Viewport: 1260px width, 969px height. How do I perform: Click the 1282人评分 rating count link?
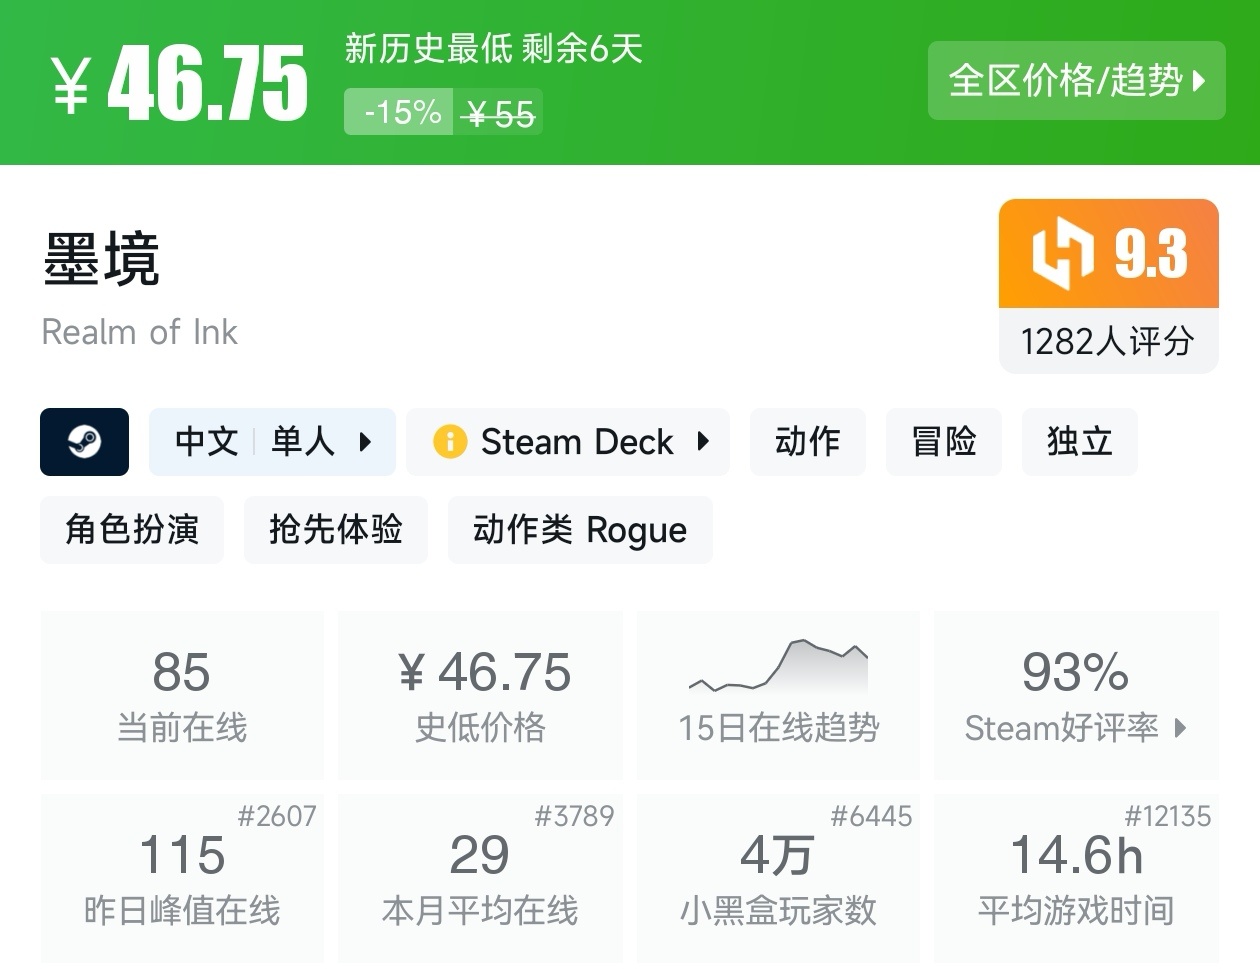point(1108,342)
